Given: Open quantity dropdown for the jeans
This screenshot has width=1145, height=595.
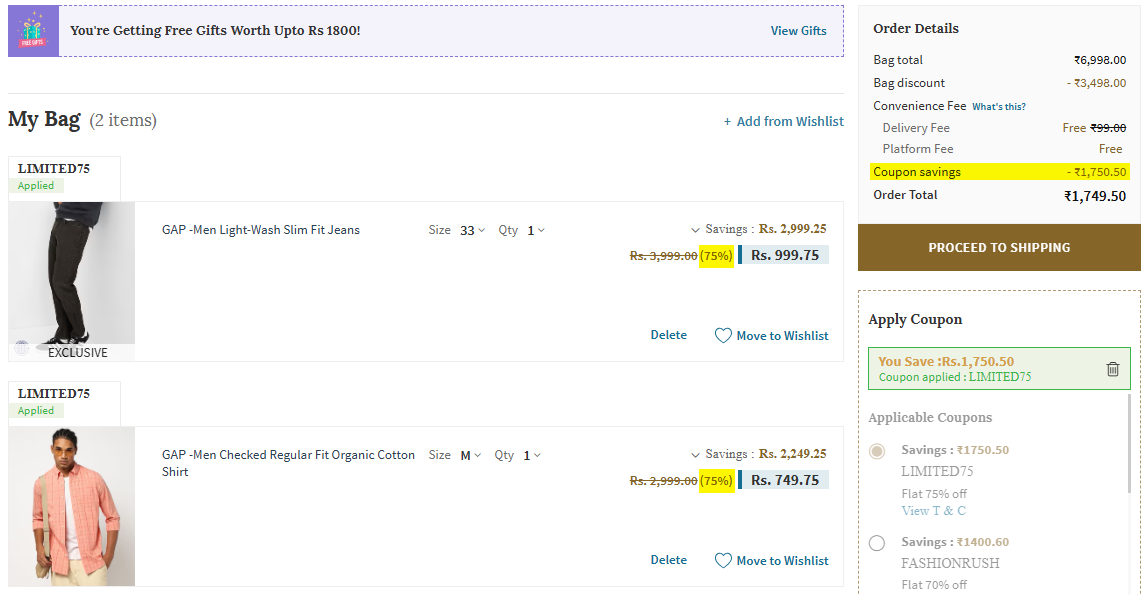Looking at the screenshot, I should 535,230.
